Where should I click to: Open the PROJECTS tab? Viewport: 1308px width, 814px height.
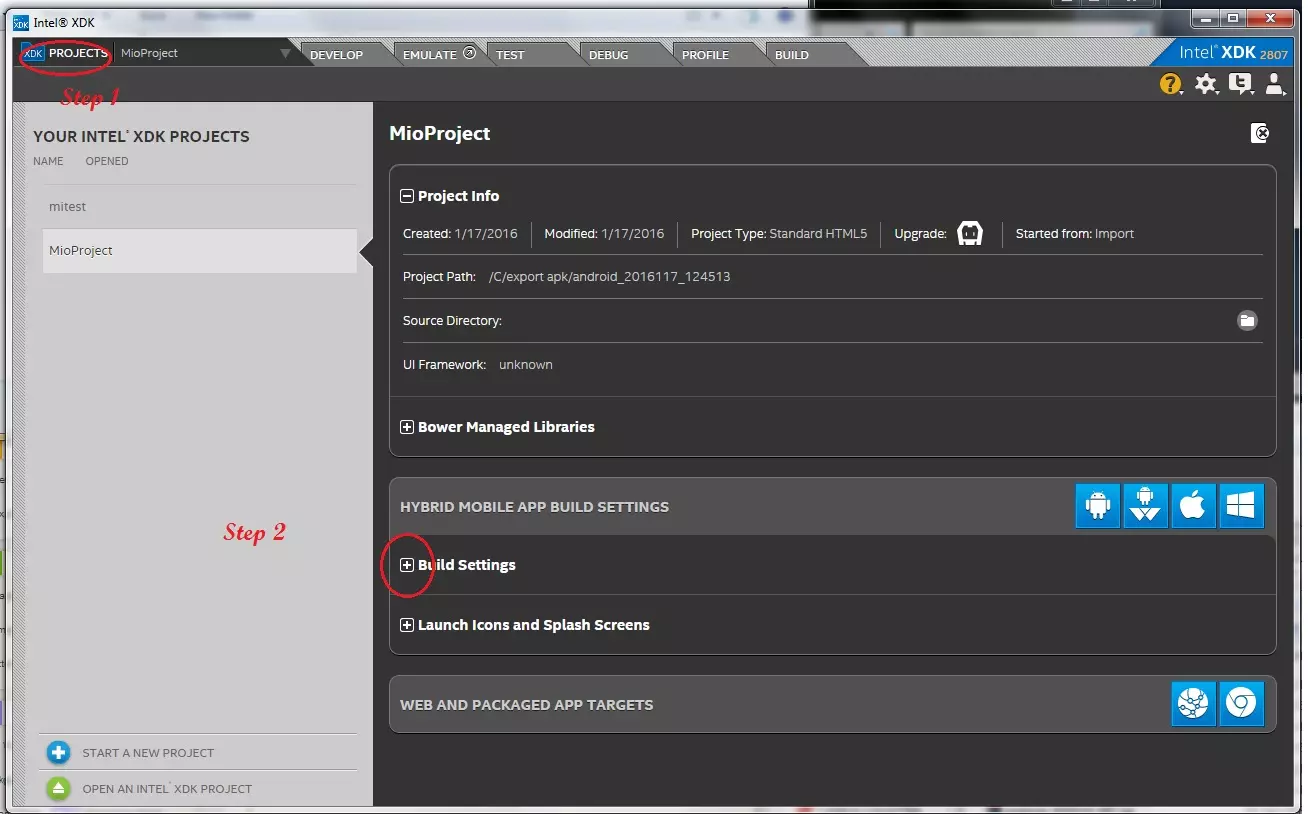click(66, 54)
